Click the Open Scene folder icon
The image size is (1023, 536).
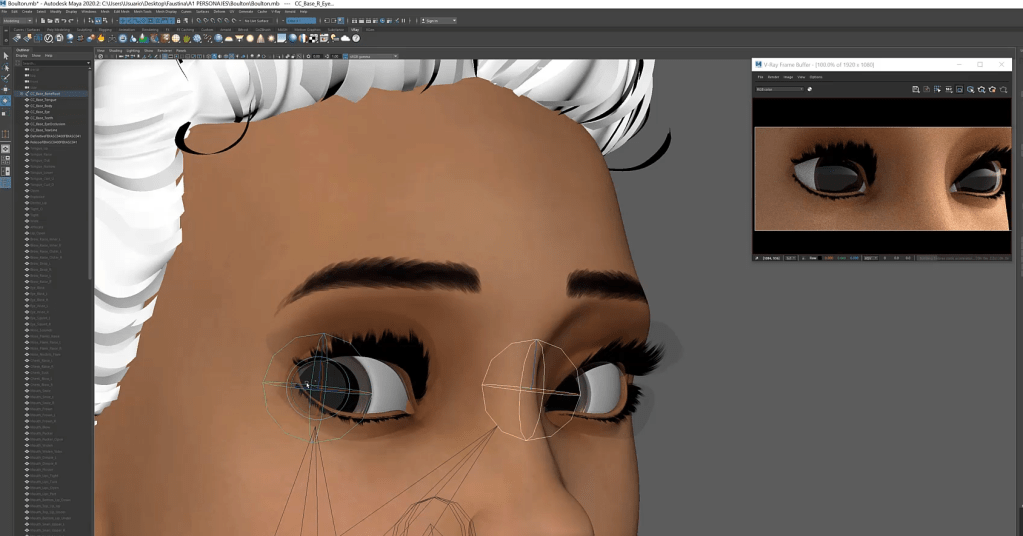click(49, 21)
